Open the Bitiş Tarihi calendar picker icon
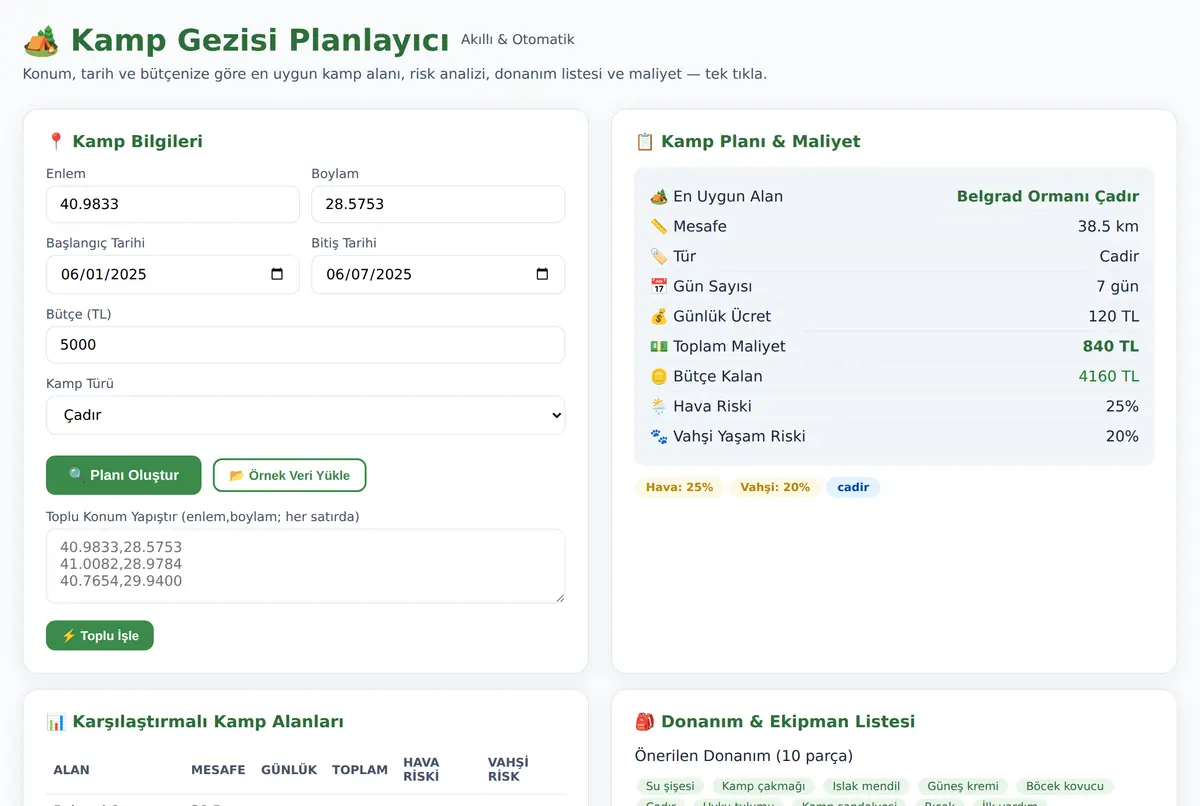Screen dimensions: 1200x806 [542, 274]
